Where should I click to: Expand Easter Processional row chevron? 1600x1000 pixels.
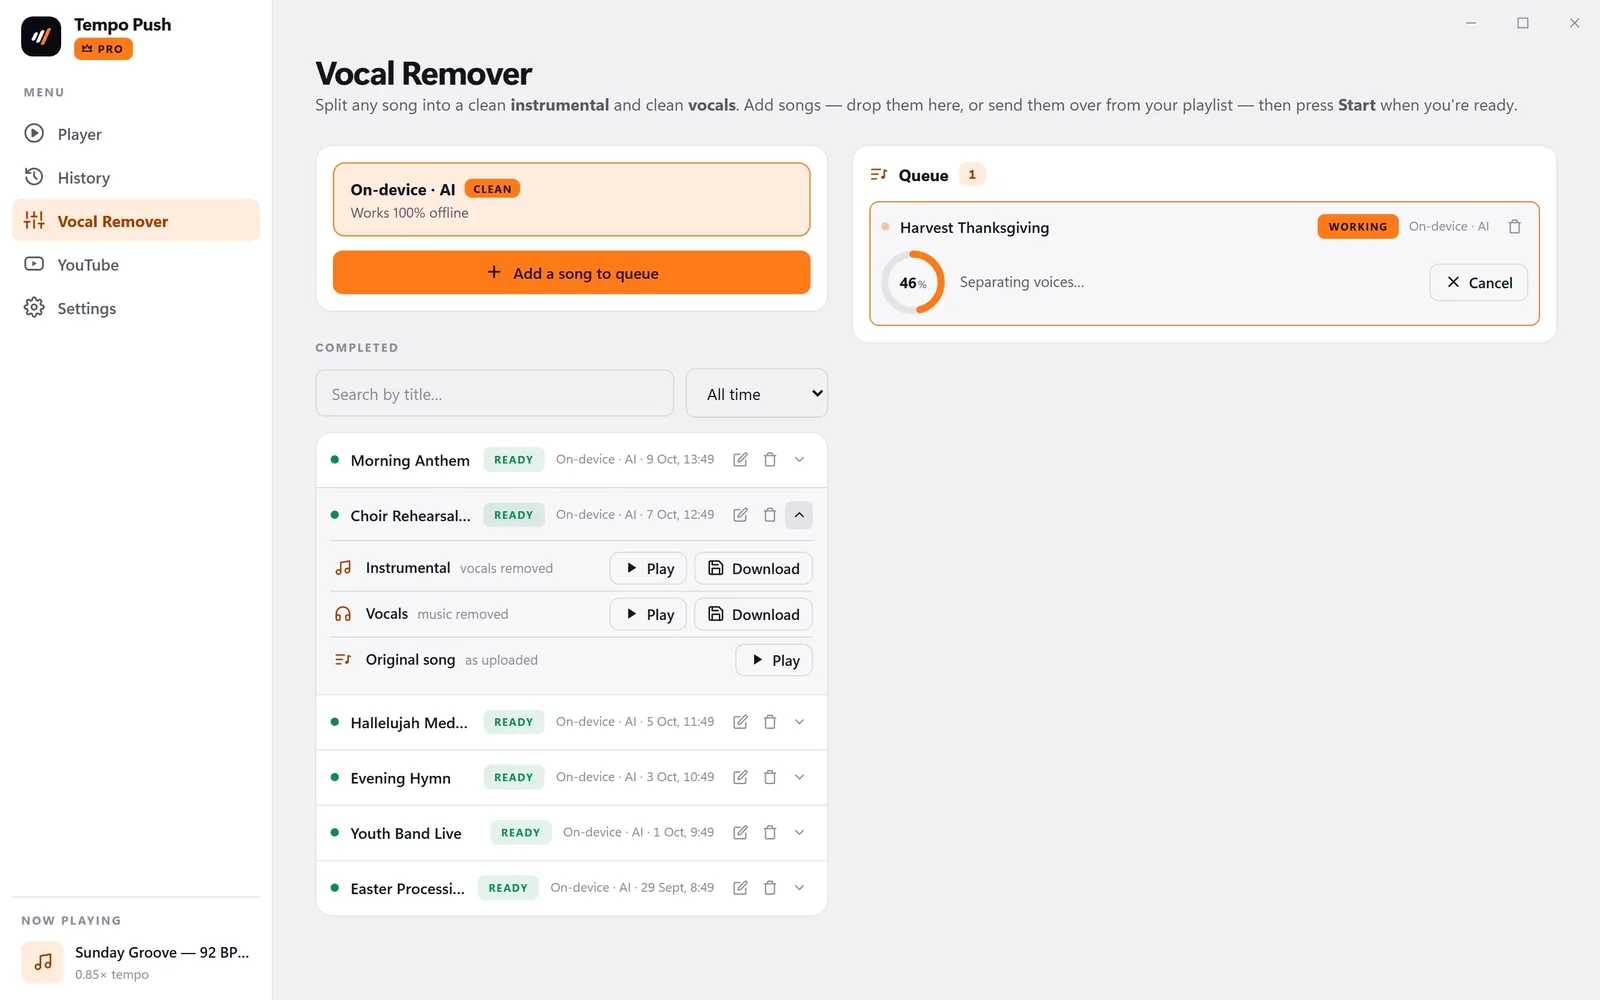click(799, 888)
